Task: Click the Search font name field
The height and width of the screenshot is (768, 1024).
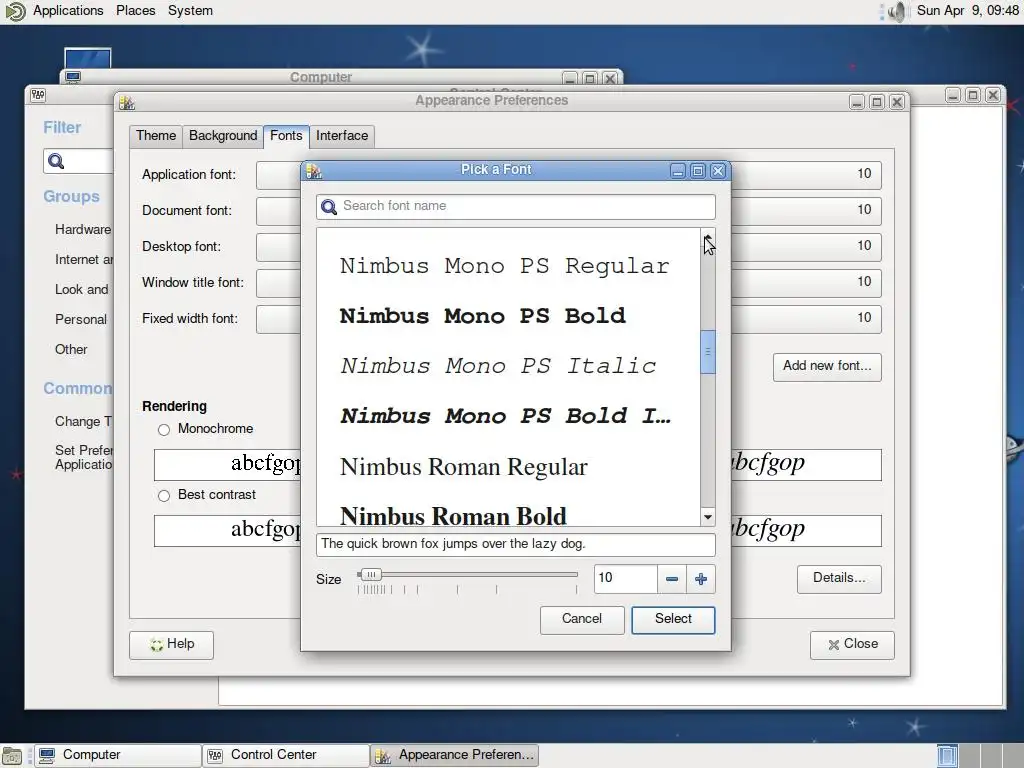Action: tap(516, 206)
